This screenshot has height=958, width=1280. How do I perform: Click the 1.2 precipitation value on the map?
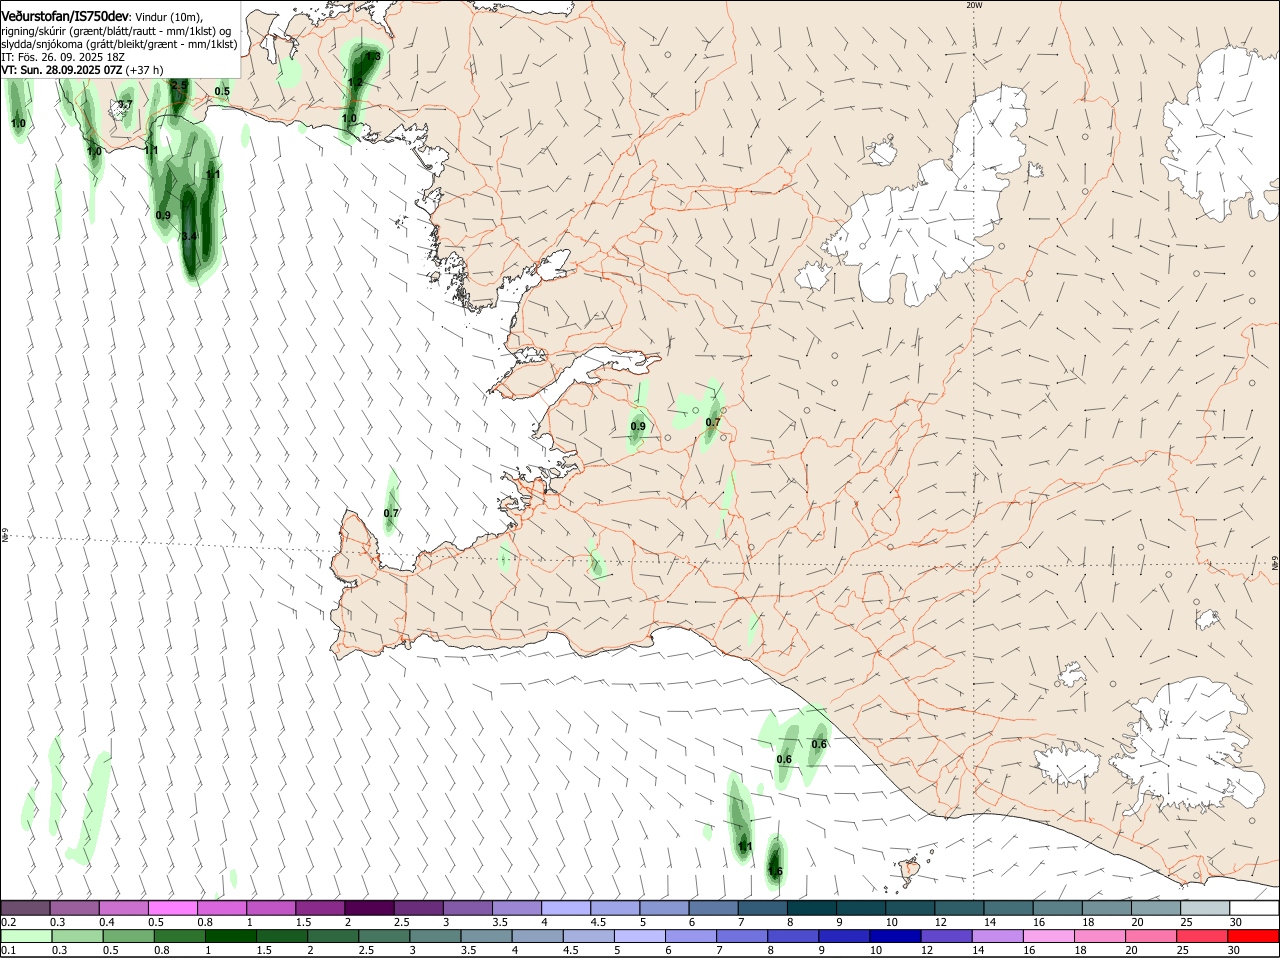(355, 82)
